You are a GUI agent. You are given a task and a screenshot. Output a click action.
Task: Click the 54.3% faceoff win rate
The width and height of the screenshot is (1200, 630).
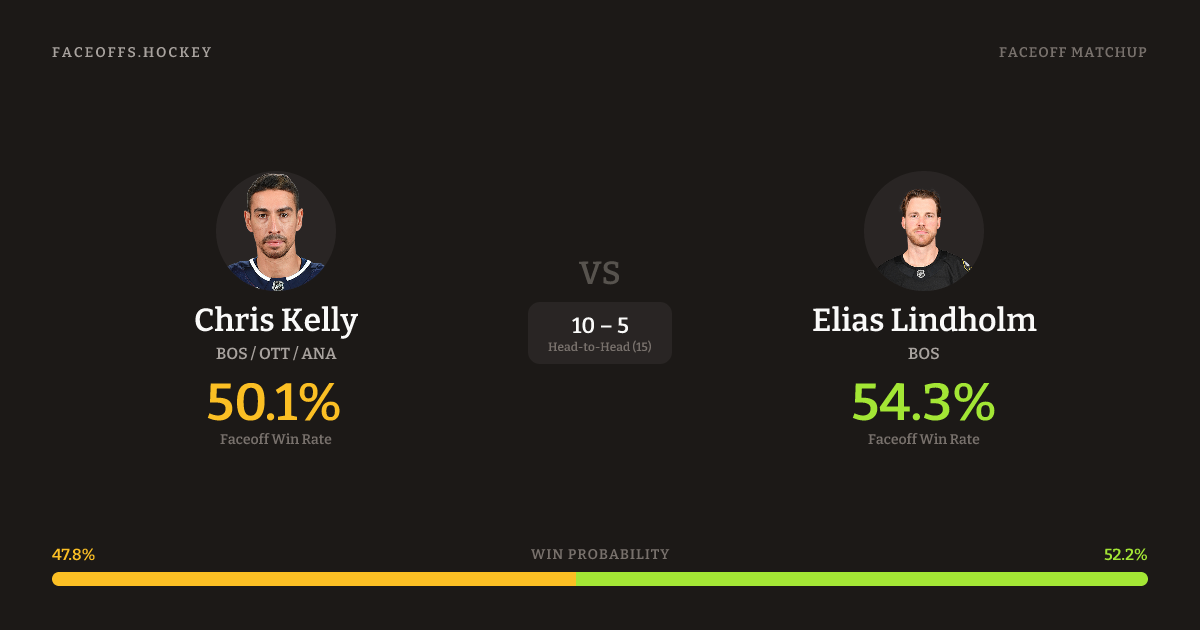923,402
